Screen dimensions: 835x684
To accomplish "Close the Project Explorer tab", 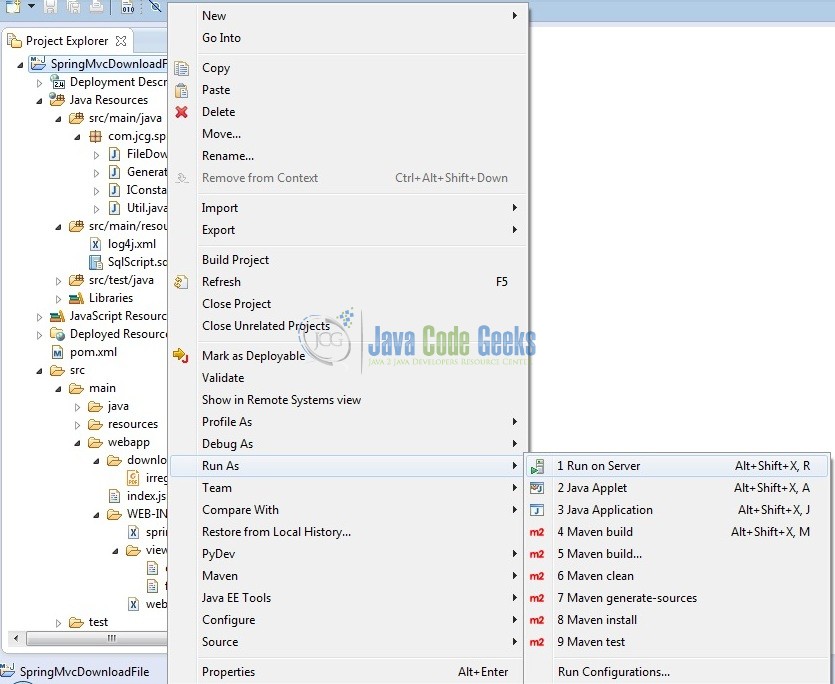I will tap(121, 41).
